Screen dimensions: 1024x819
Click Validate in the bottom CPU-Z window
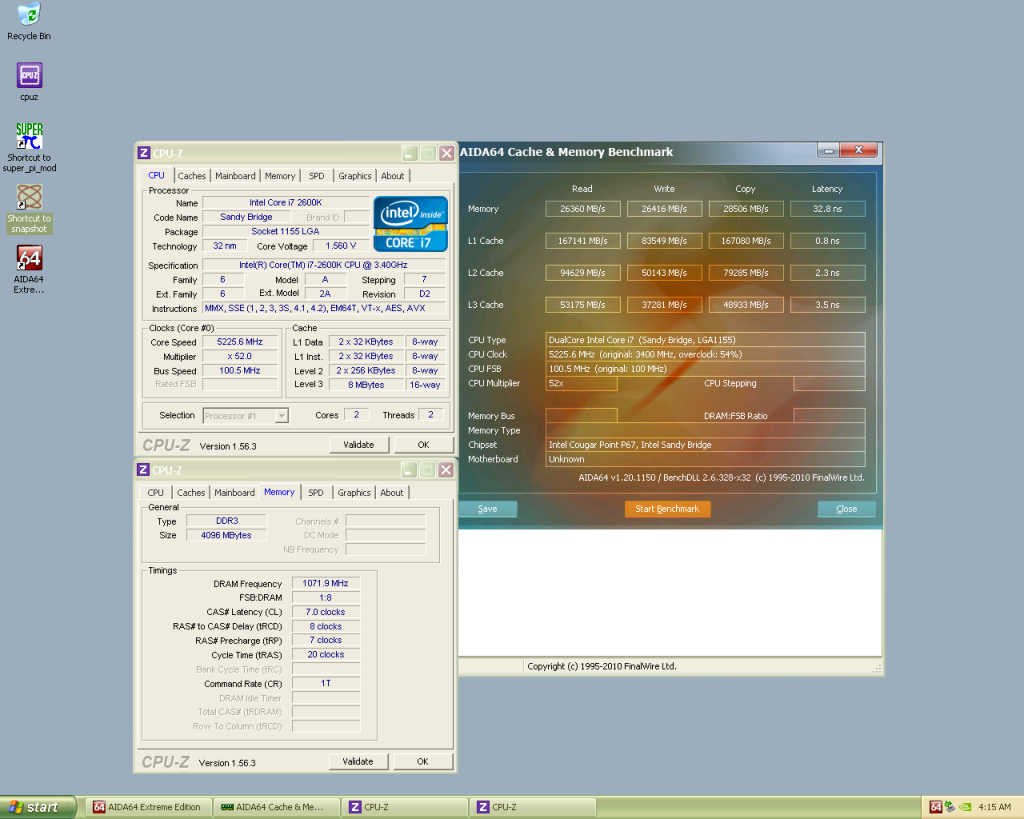tap(358, 762)
